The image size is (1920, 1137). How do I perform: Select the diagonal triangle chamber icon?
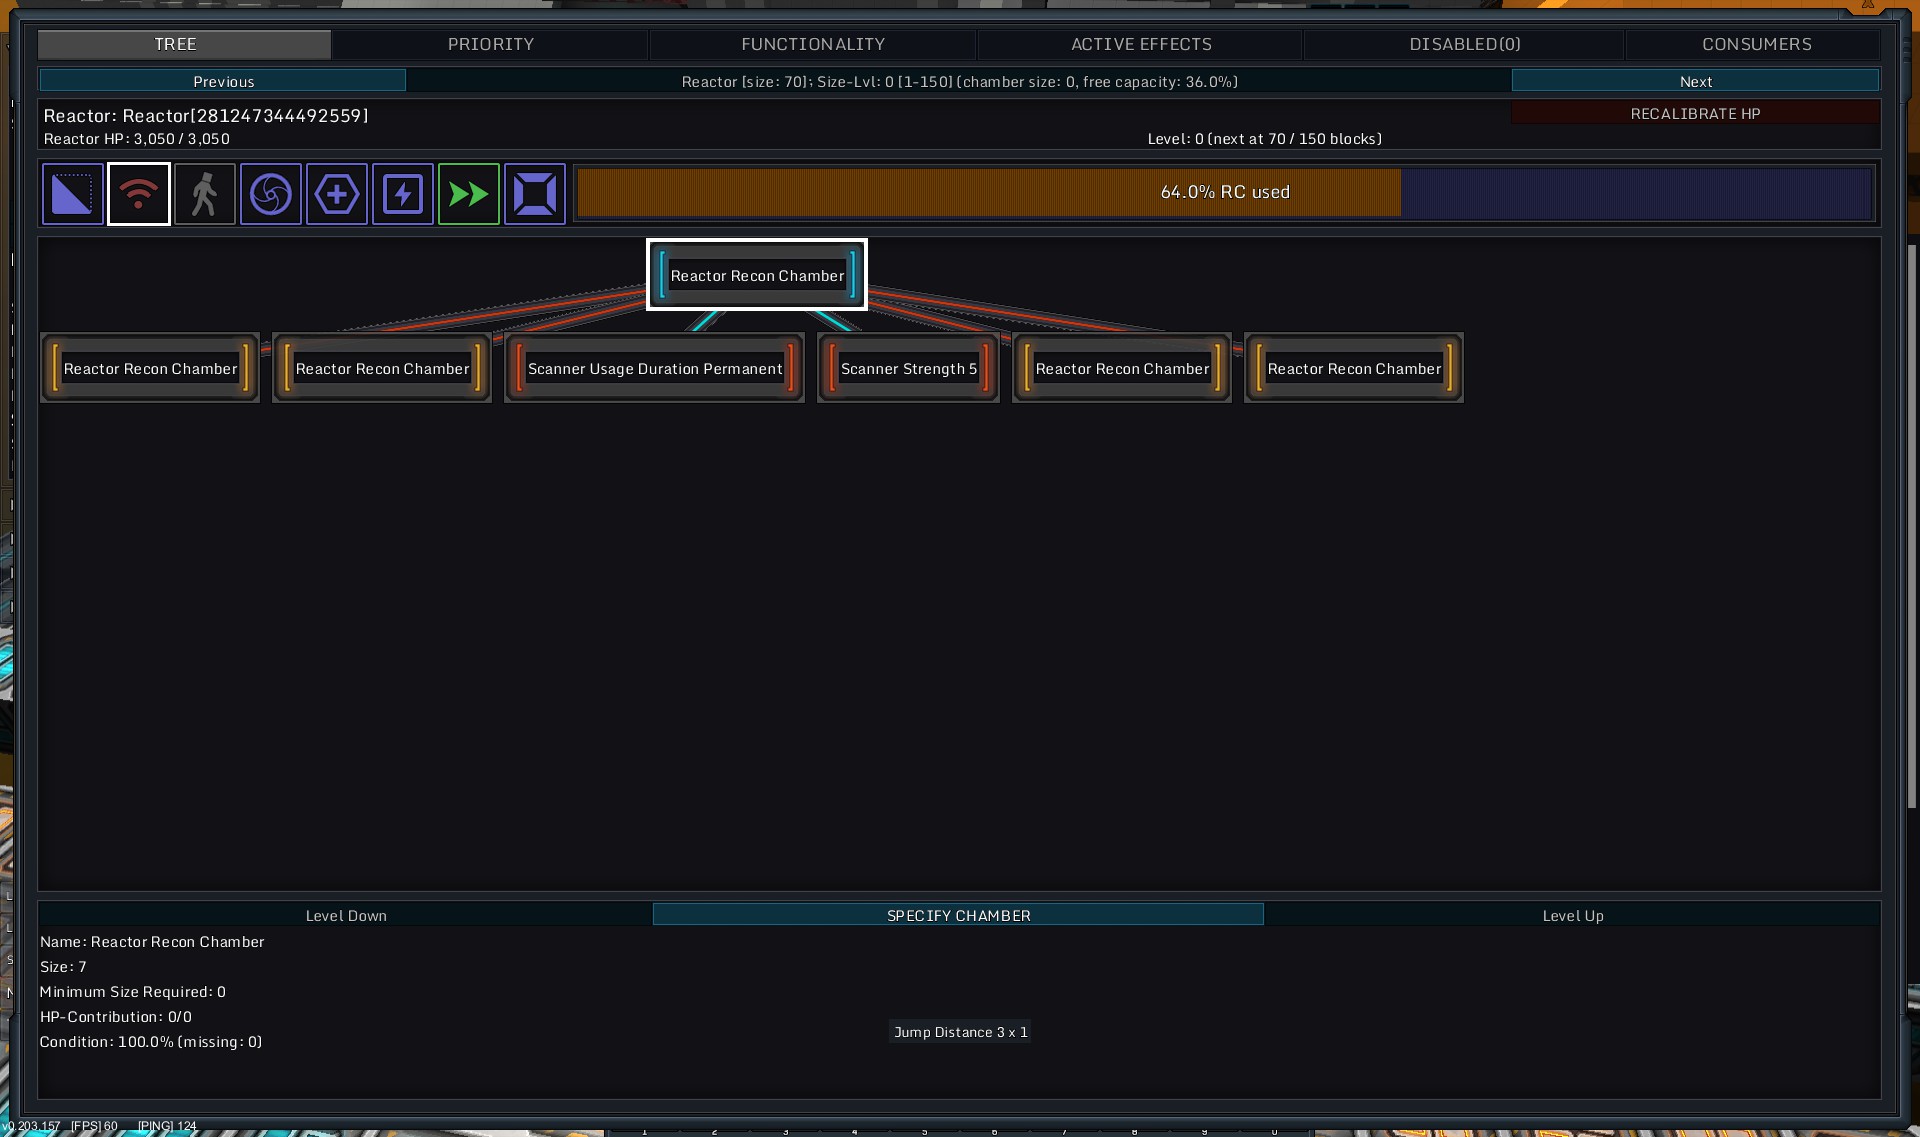(x=72, y=194)
